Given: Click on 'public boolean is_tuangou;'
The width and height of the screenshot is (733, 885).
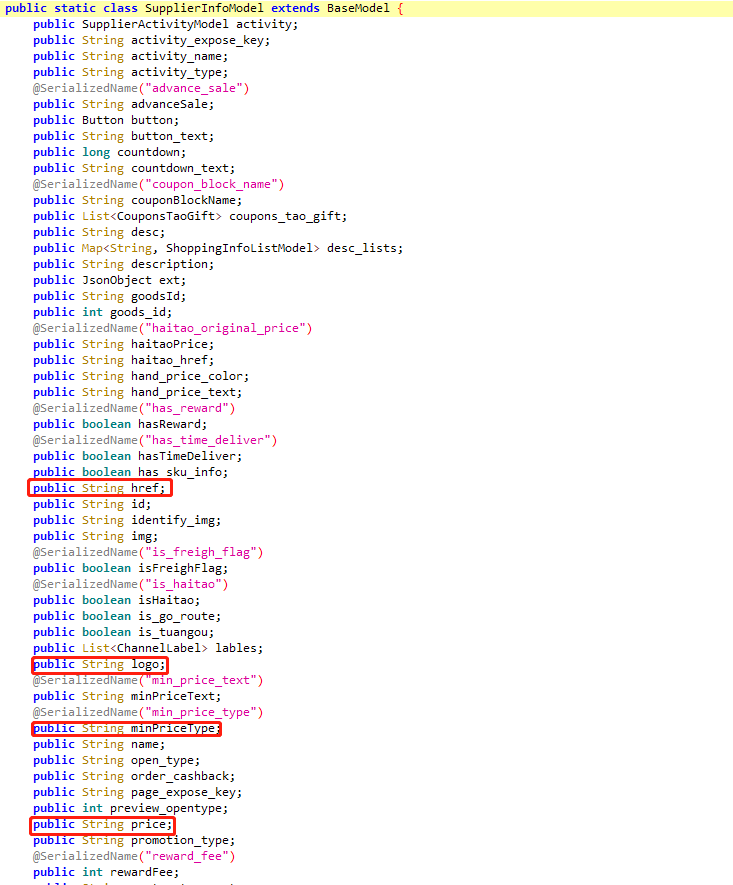Looking at the screenshot, I should (124, 632).
